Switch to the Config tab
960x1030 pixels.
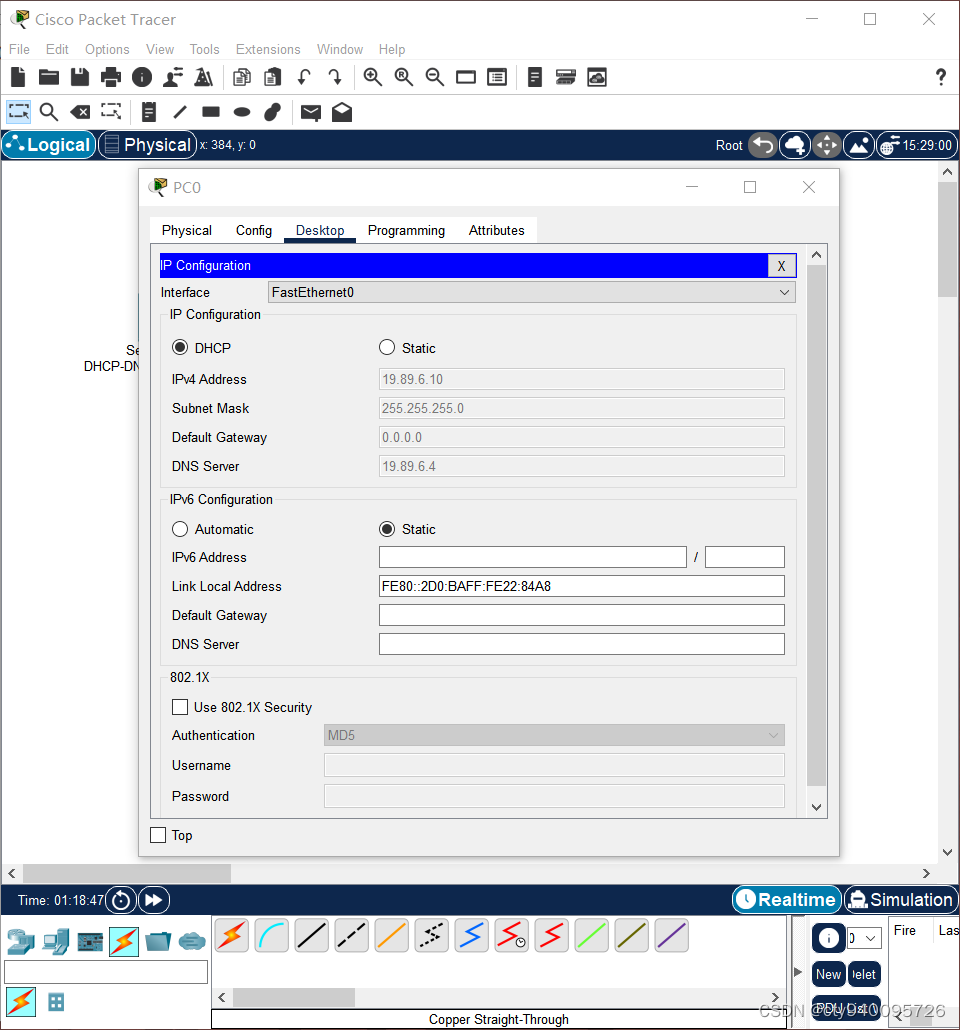point(254,231)
